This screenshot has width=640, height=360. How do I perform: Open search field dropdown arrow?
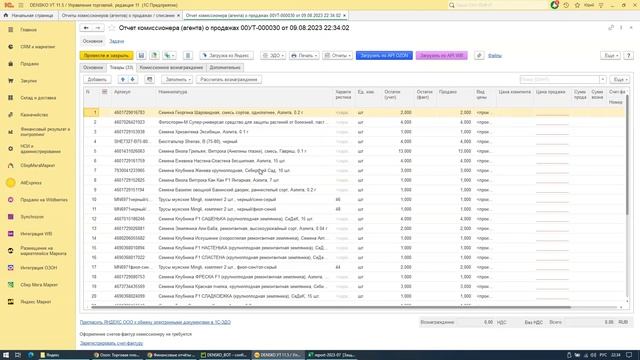(602, 80)
